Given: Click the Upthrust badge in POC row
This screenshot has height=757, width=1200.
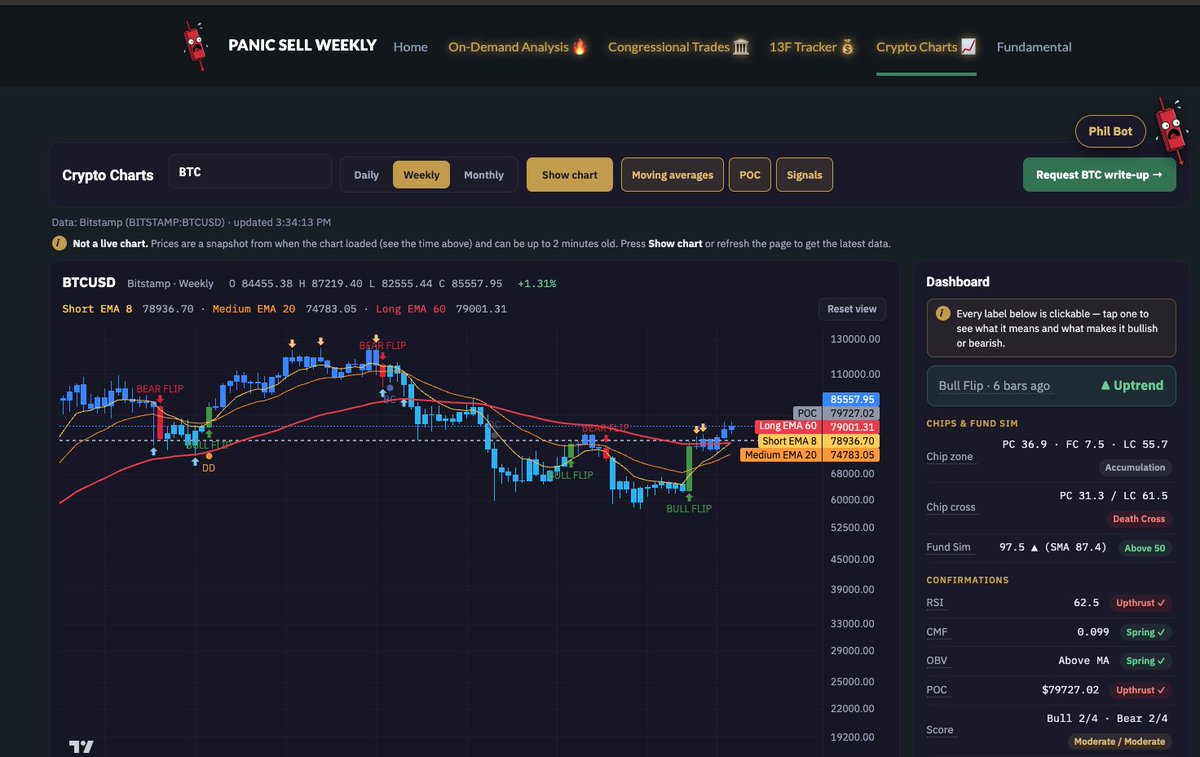Looking at the screenshot, I should click(x=1140, y=690).
